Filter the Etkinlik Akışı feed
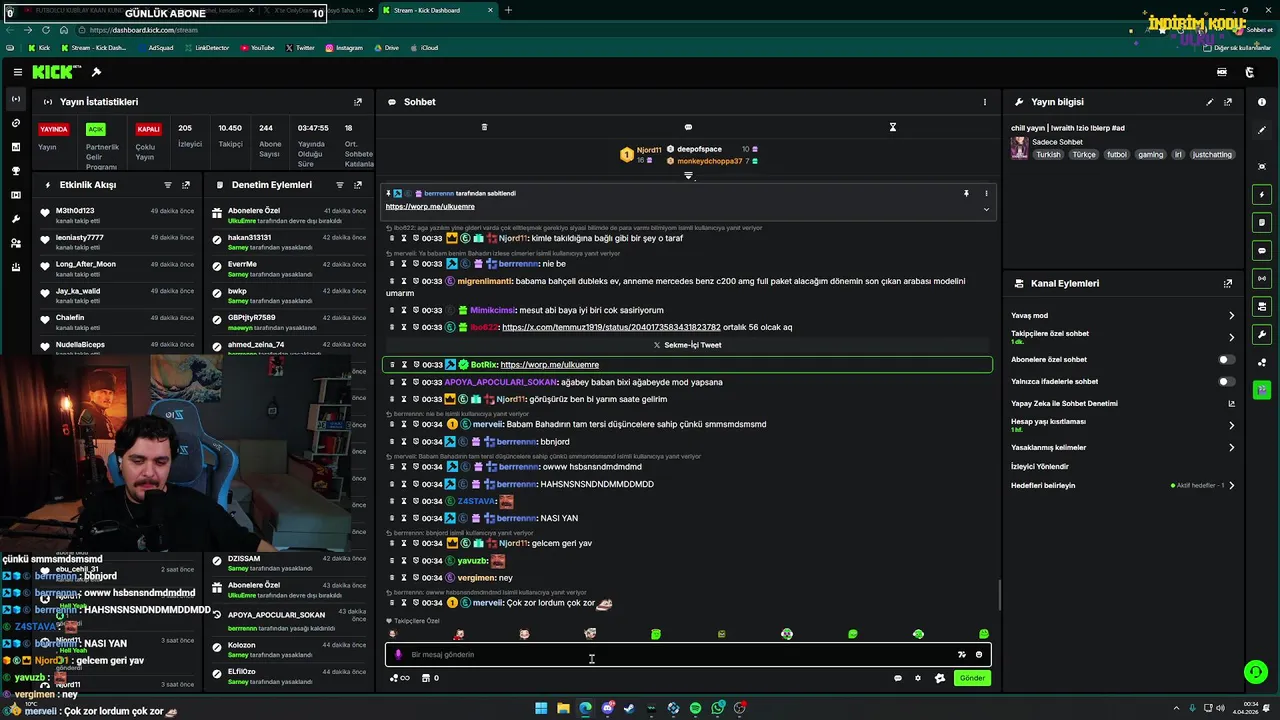Screen dimensions: 1280x720 click(168, 185)
